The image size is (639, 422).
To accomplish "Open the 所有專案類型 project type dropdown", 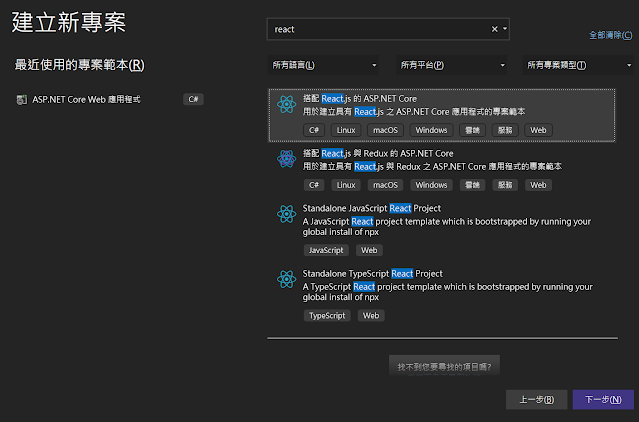I will coord(578,65).
